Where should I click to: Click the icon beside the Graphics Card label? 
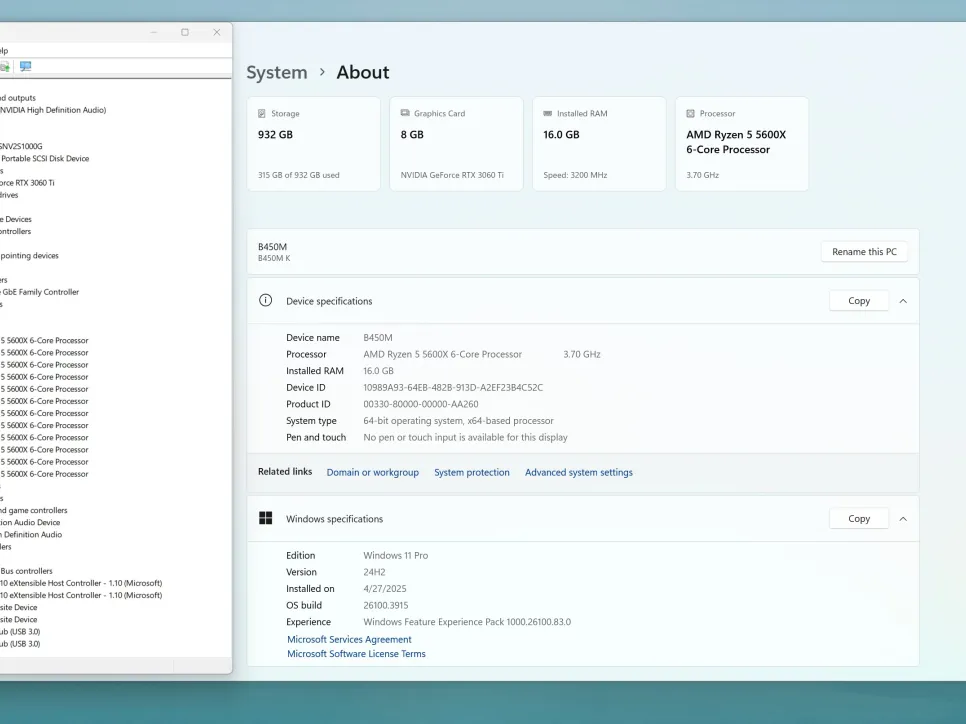coord(405,113)
